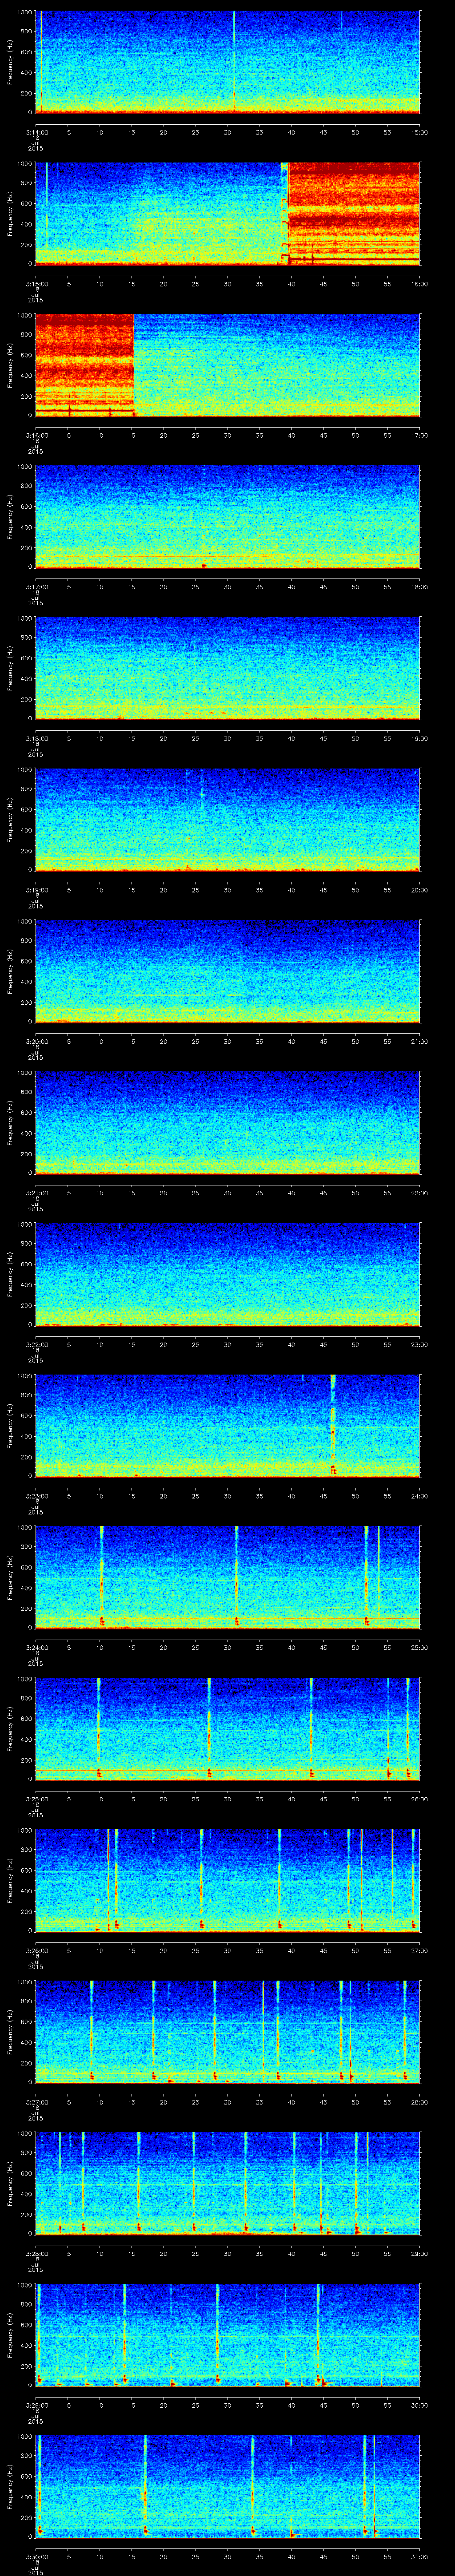Click the 28:00 end time label
Viewport: 455px width, 2576px height.
click(419, 2102)
